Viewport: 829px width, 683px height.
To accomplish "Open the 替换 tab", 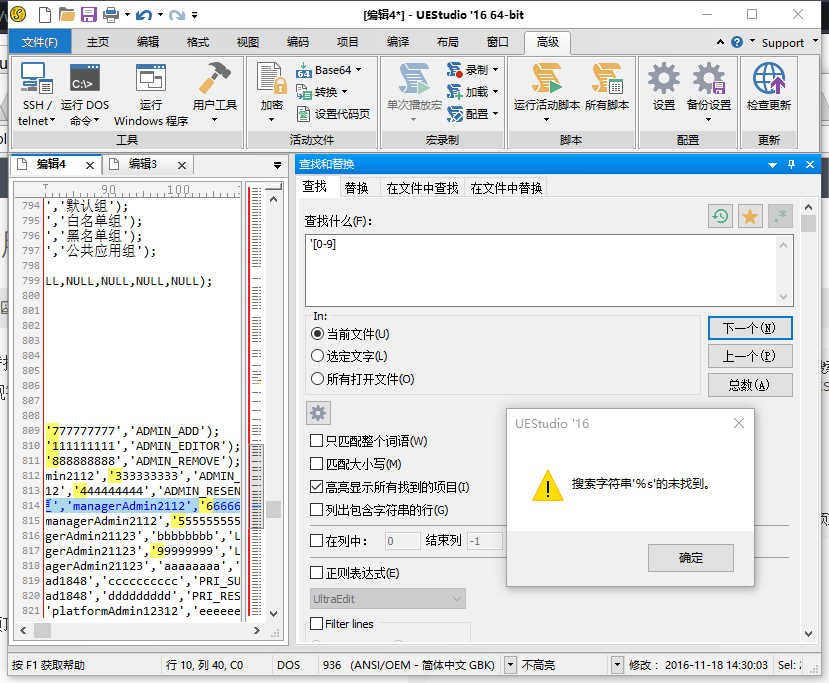I will coord(356,188).
